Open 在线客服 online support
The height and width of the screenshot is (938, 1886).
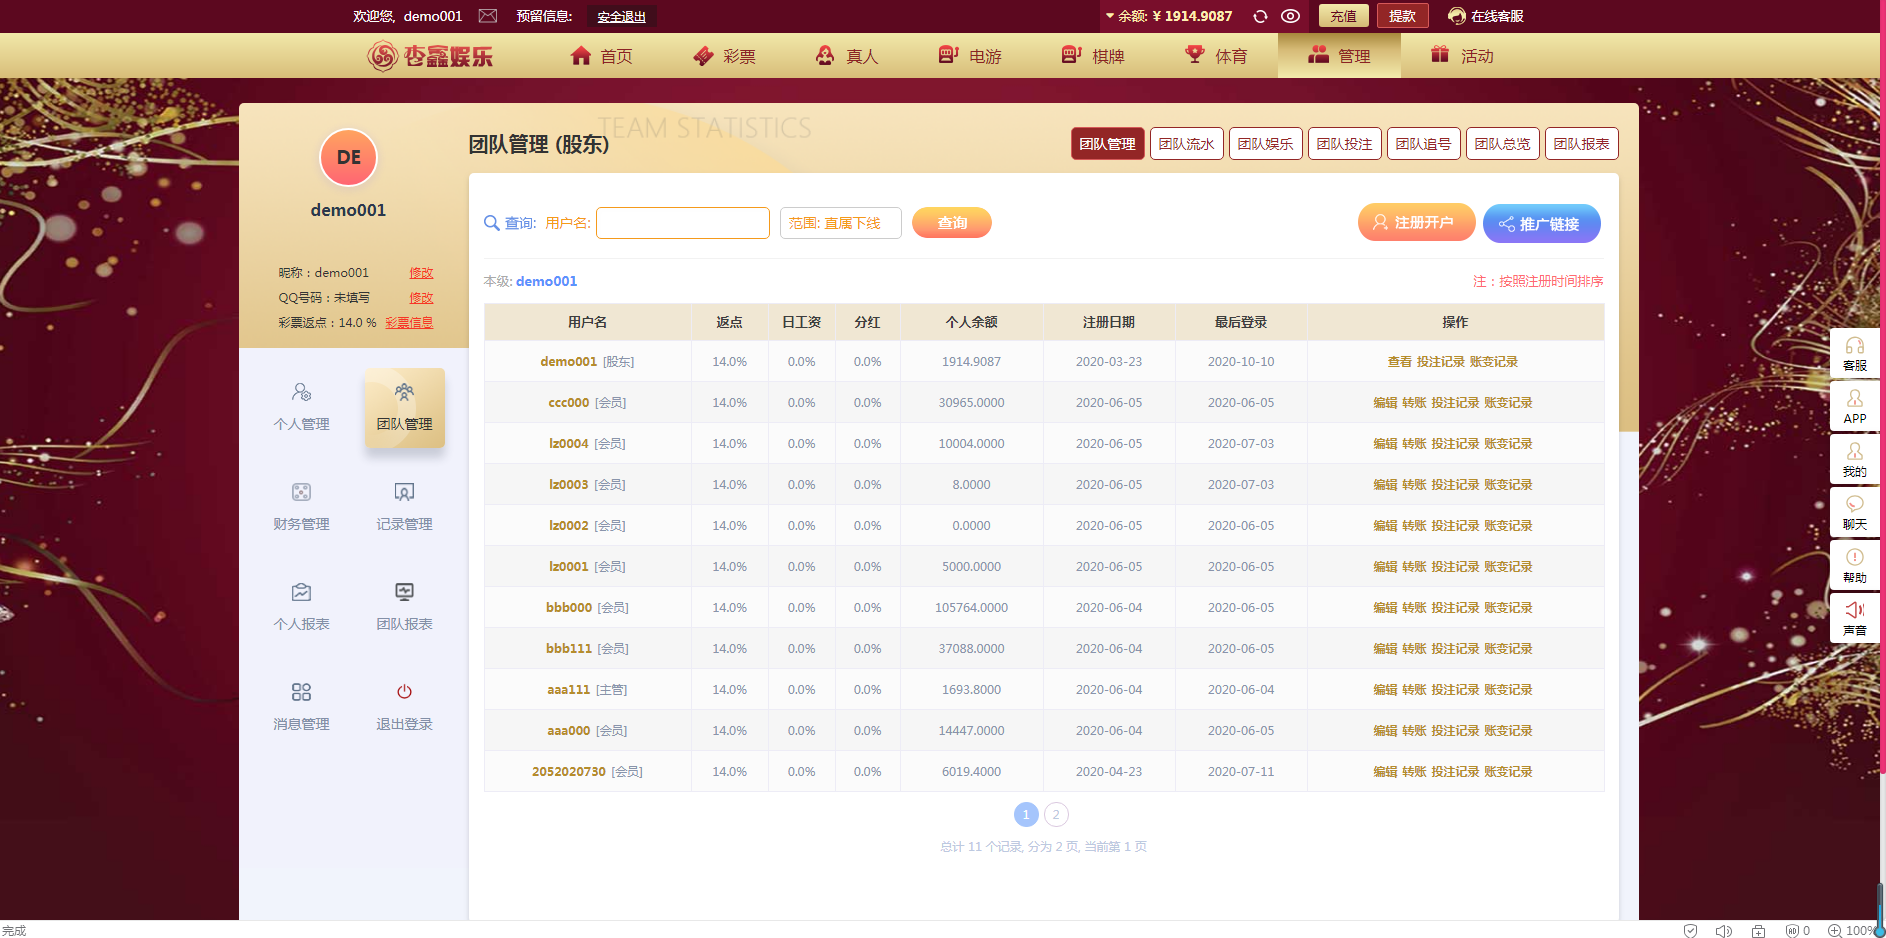[1486, 16]
